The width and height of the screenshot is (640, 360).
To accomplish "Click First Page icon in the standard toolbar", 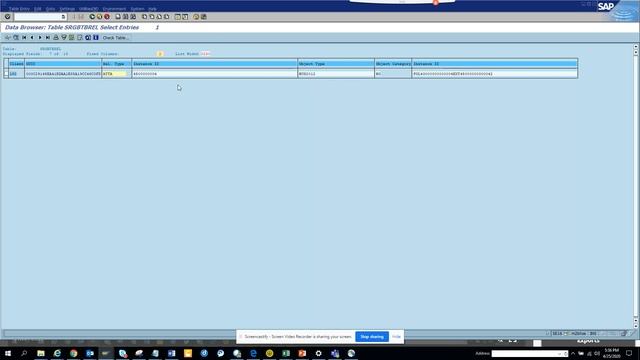I will point(144,17).
